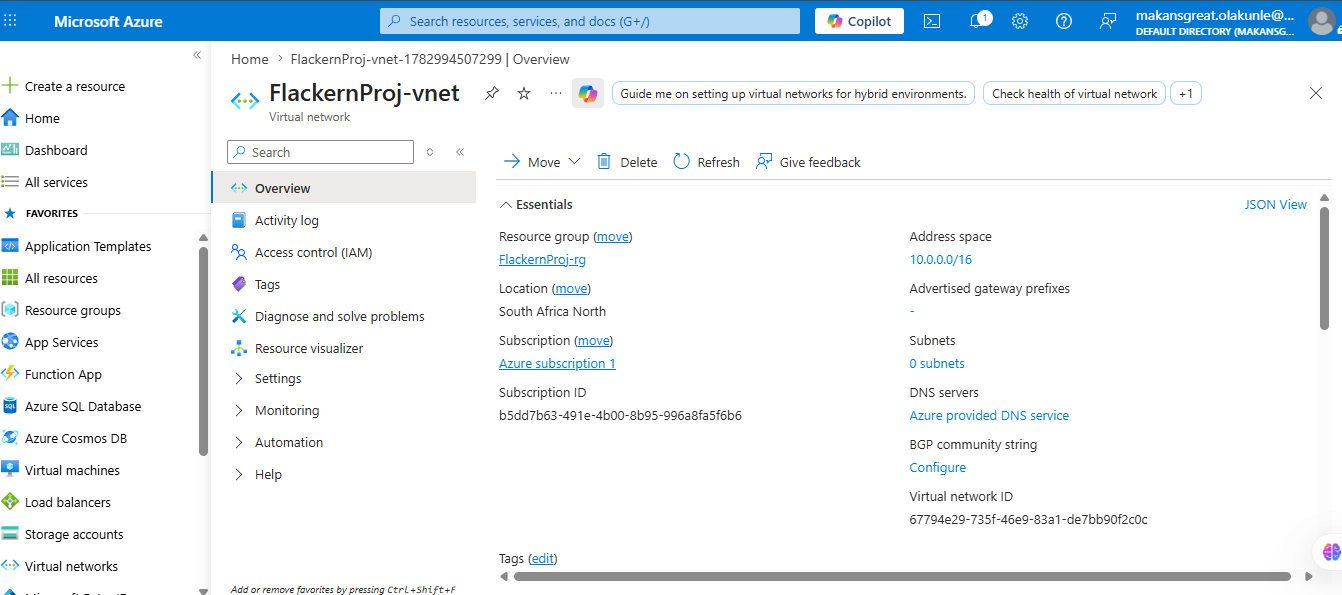The width and height of the screenshot is (1342, 595).
Task: Collapse the resource menu with double chevron
Action: coord(460,152)
